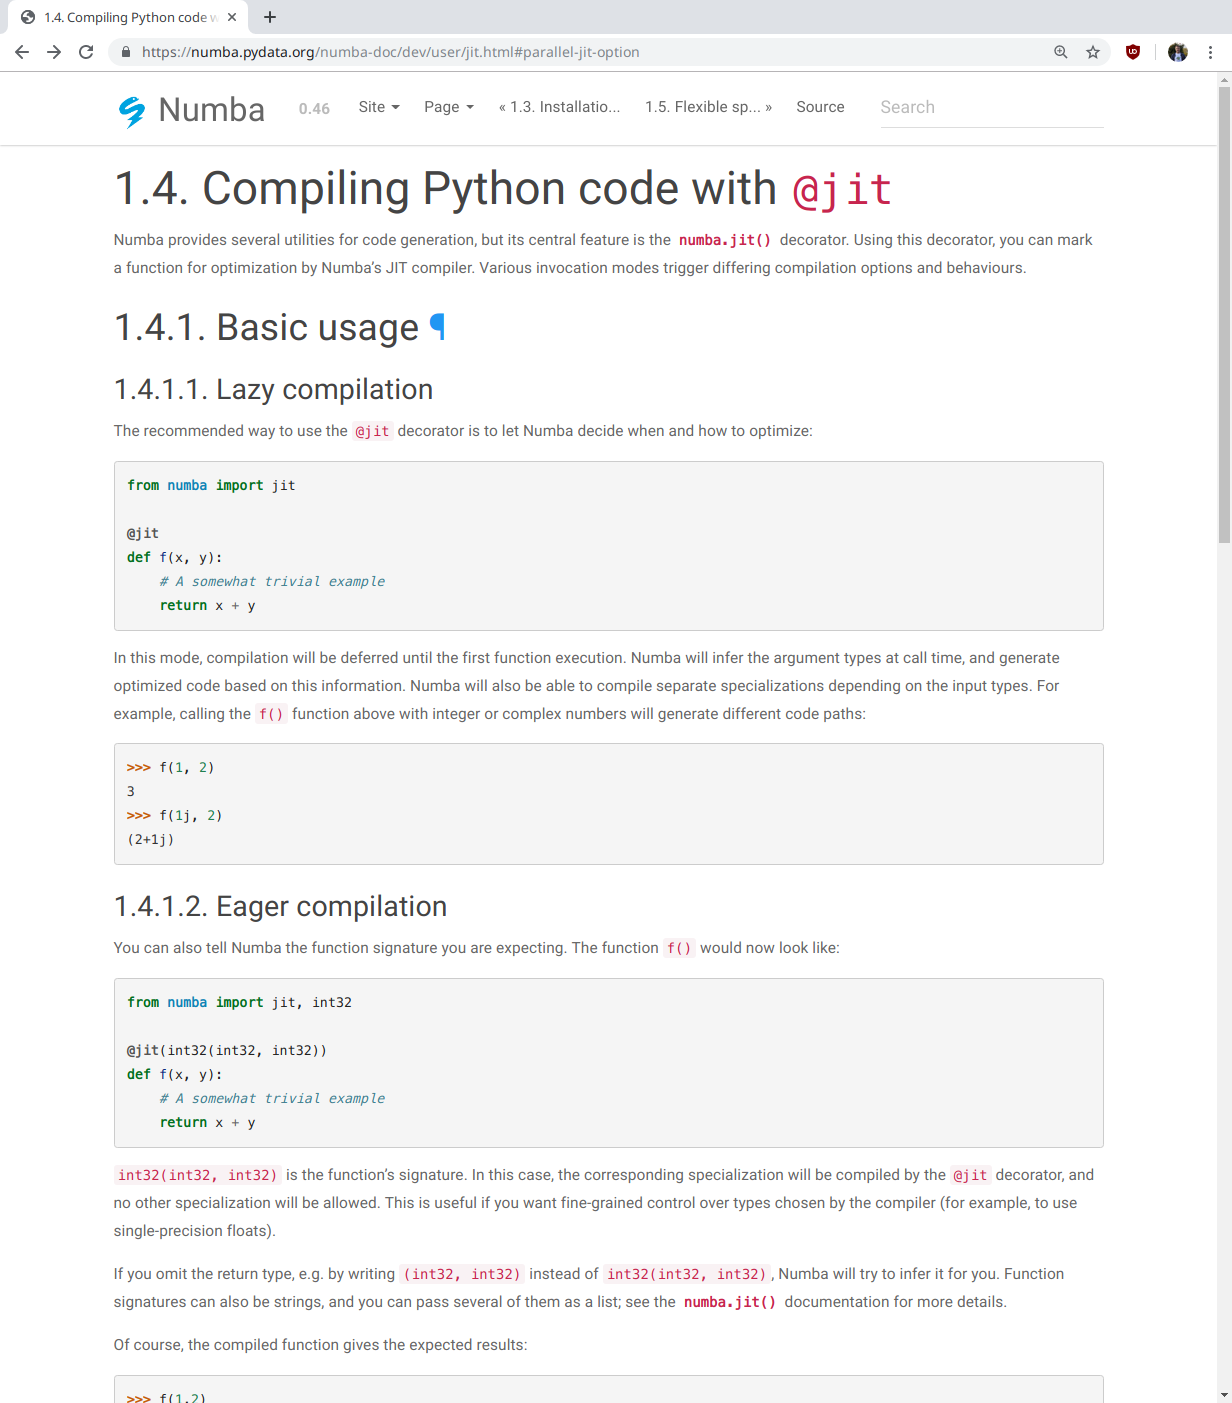Click the vertical scrollbar thumb
The width and height of the screenshot is (1232, 1403).
click(x=1224, y=315)
